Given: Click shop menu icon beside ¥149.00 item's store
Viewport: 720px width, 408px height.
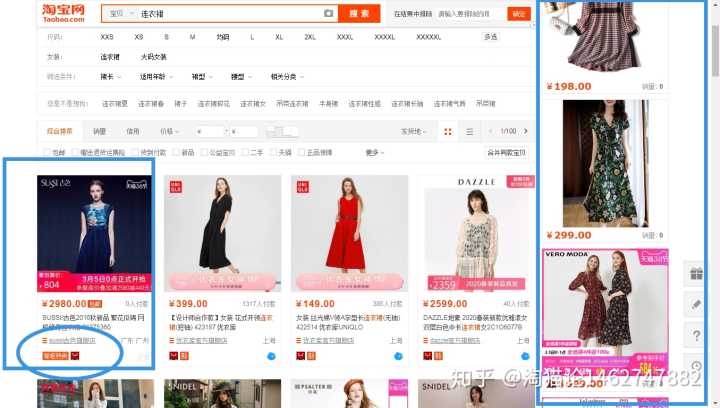Looking at the screenshot, I should (299, 341).
